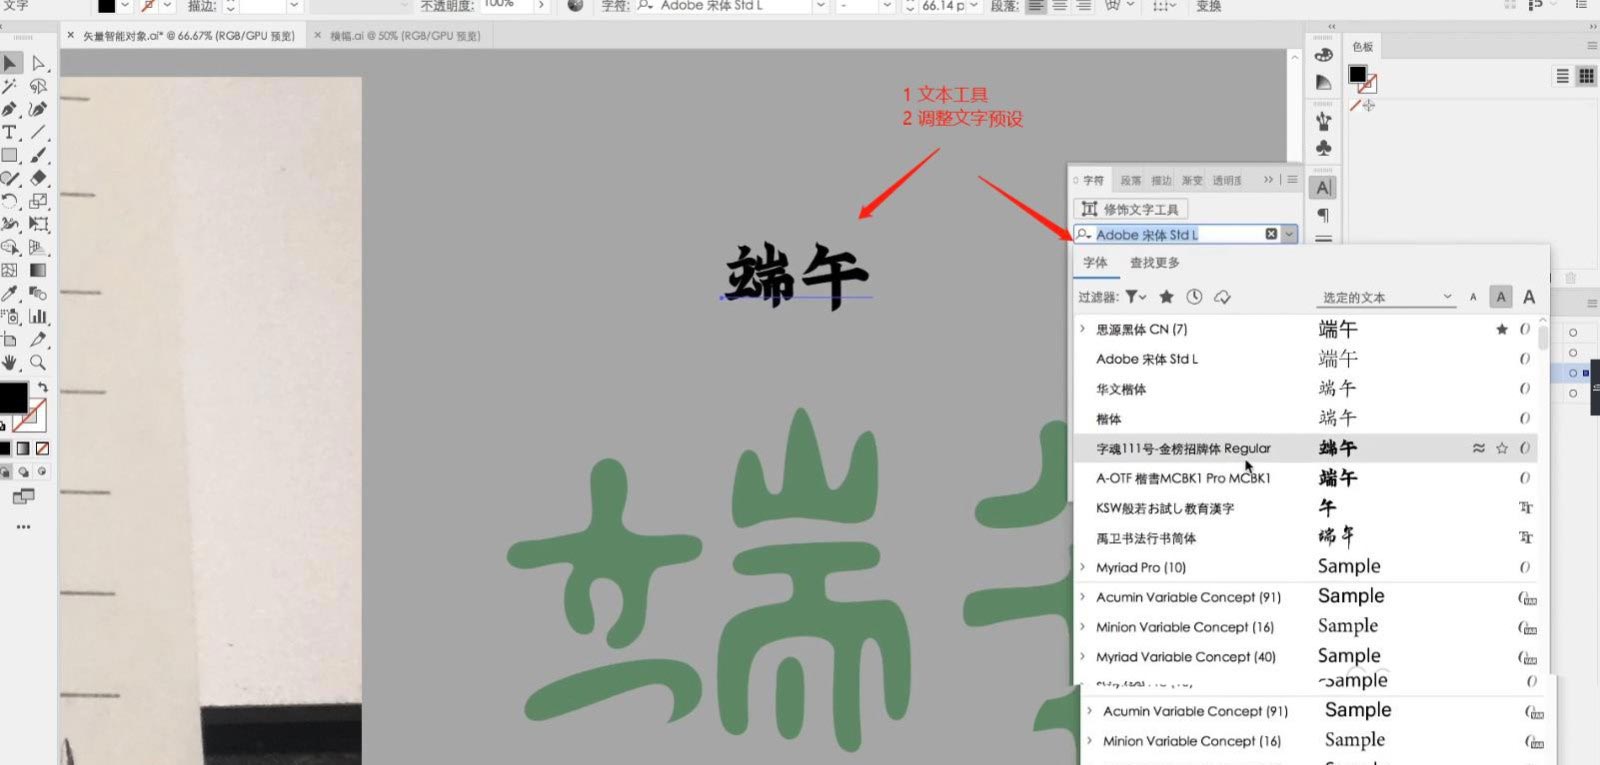This screenshot has width=1600, height=765.
Task: Select the Magic Wand tool
Action: click(10, 86)
